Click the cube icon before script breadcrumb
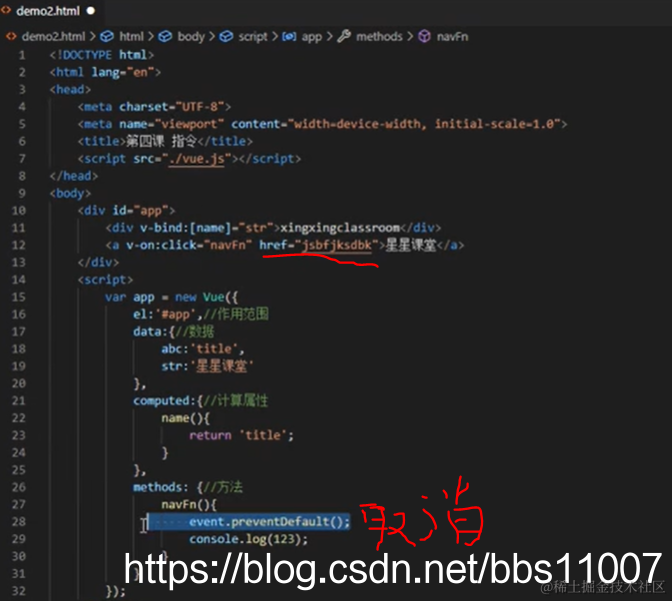The width and height of the screenshot is (672, 601). pos(226,36)
